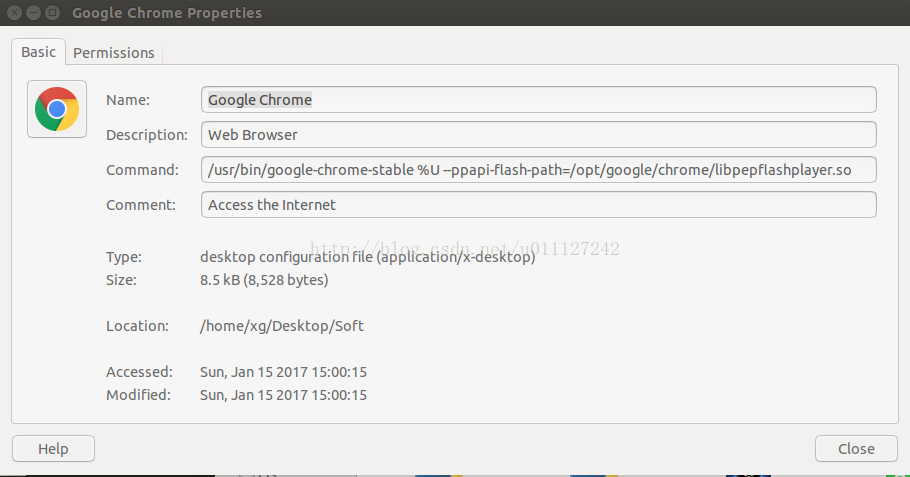This screenshot has width=910, height=477.
Task: Click the Name: label
Action: [128, 100]
